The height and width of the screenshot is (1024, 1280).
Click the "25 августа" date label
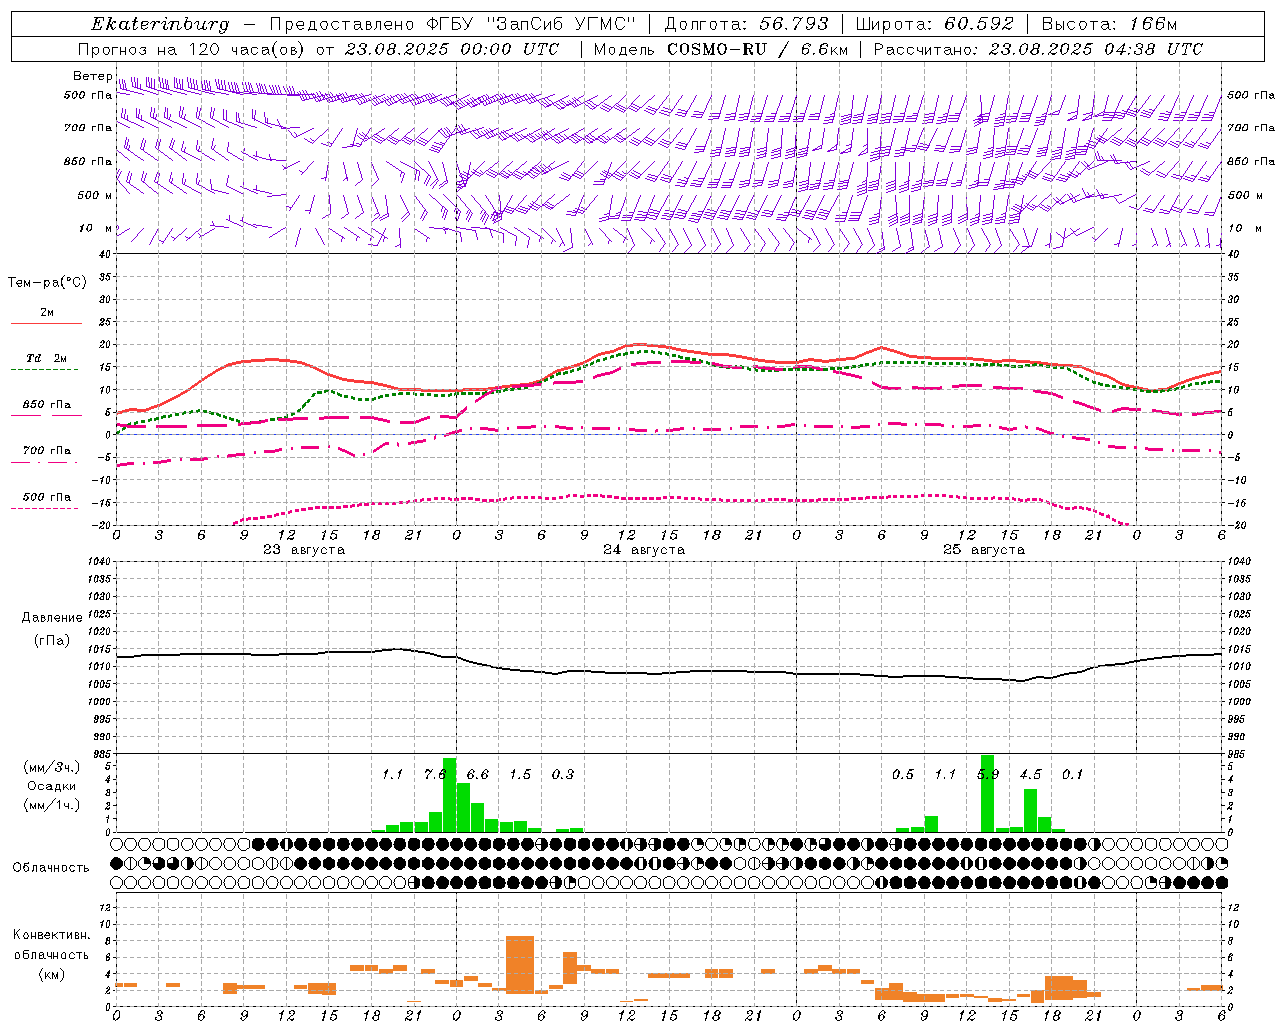click(x=984, y=550)
